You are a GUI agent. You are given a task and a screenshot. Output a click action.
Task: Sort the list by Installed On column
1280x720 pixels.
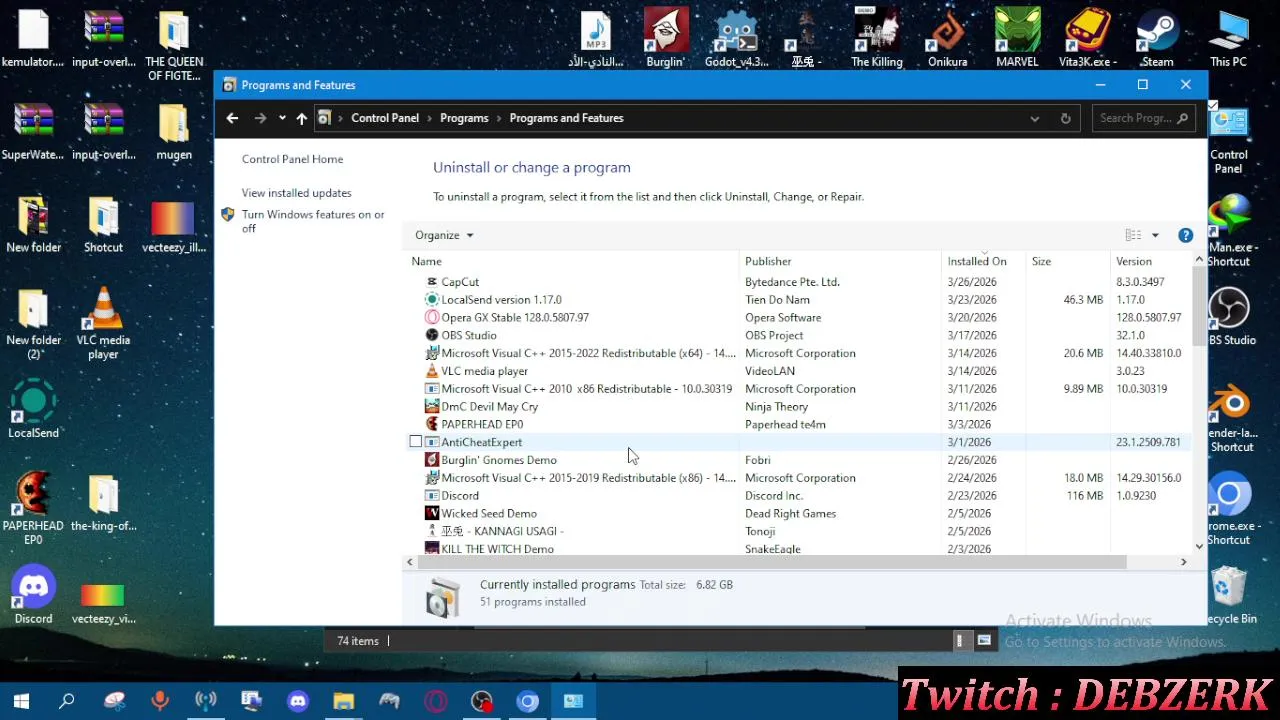point(984,261)
